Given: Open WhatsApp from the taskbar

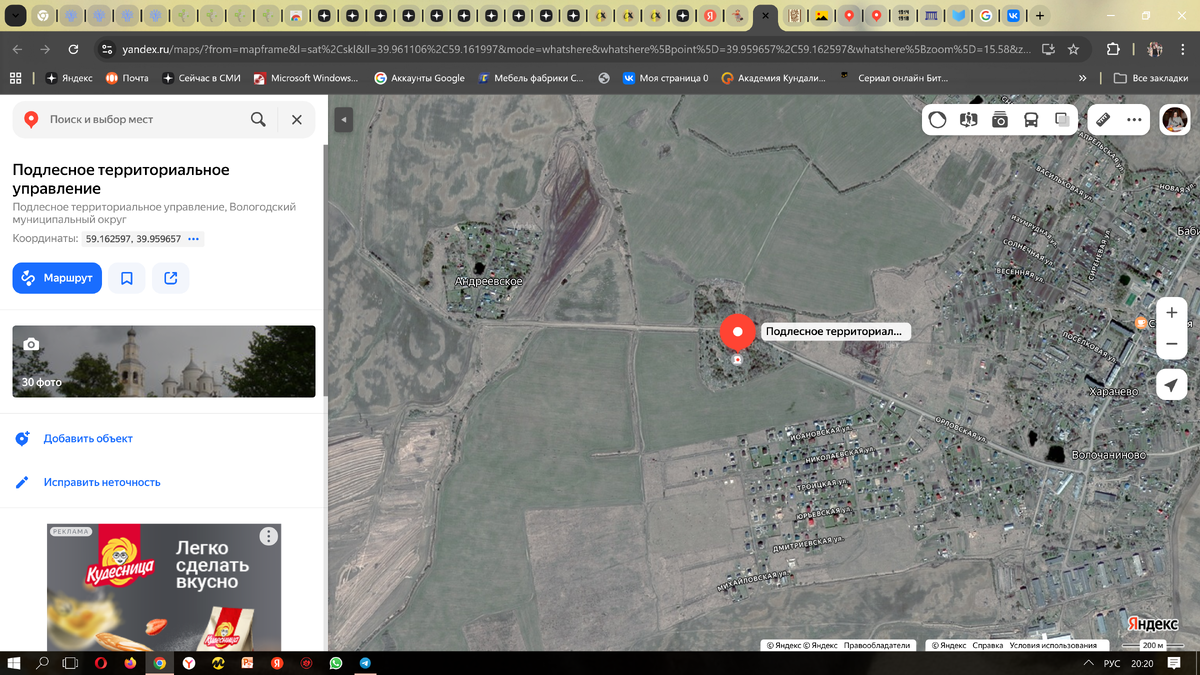Looking at the screenshot, I should click(x=336, y=663).
